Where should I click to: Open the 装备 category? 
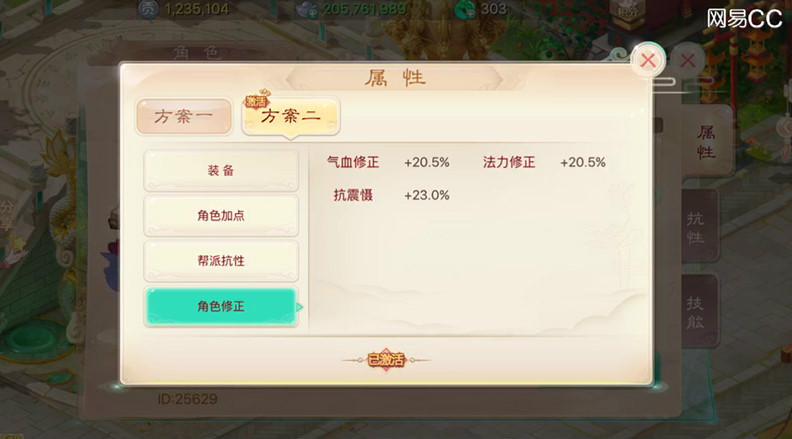pyautogui.click(x=221, y=170)
